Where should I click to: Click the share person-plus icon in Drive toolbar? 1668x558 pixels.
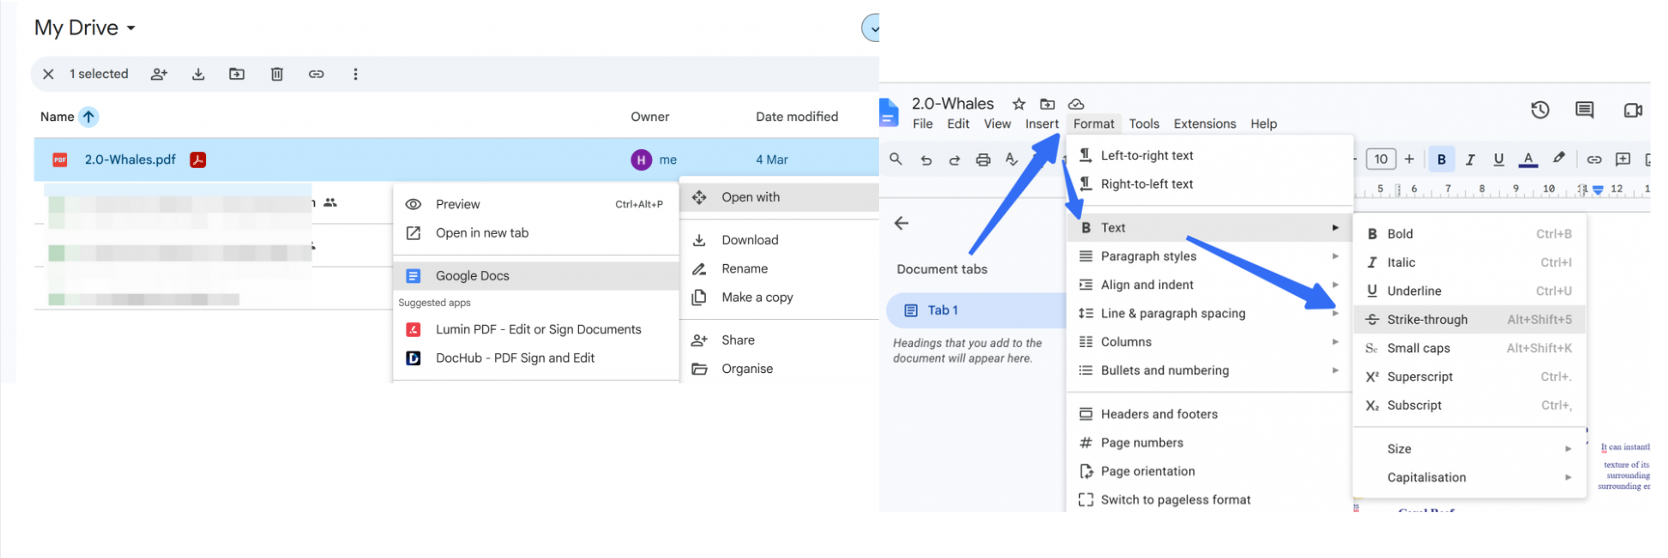click(159, 74)
